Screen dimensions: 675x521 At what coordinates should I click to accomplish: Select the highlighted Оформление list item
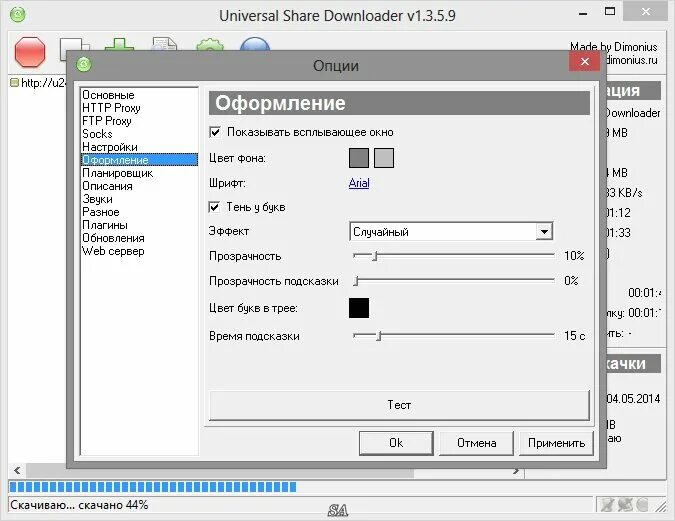(139, 160)
